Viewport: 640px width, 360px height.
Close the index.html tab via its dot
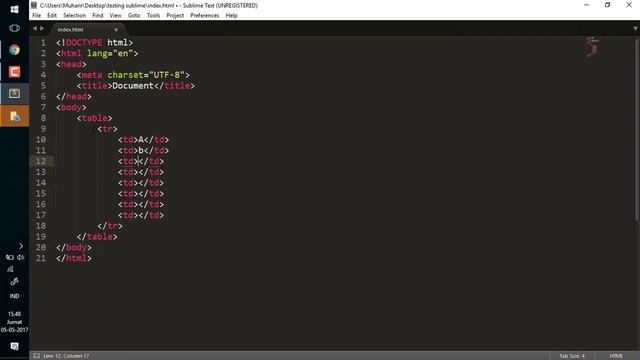pos(116,29)
